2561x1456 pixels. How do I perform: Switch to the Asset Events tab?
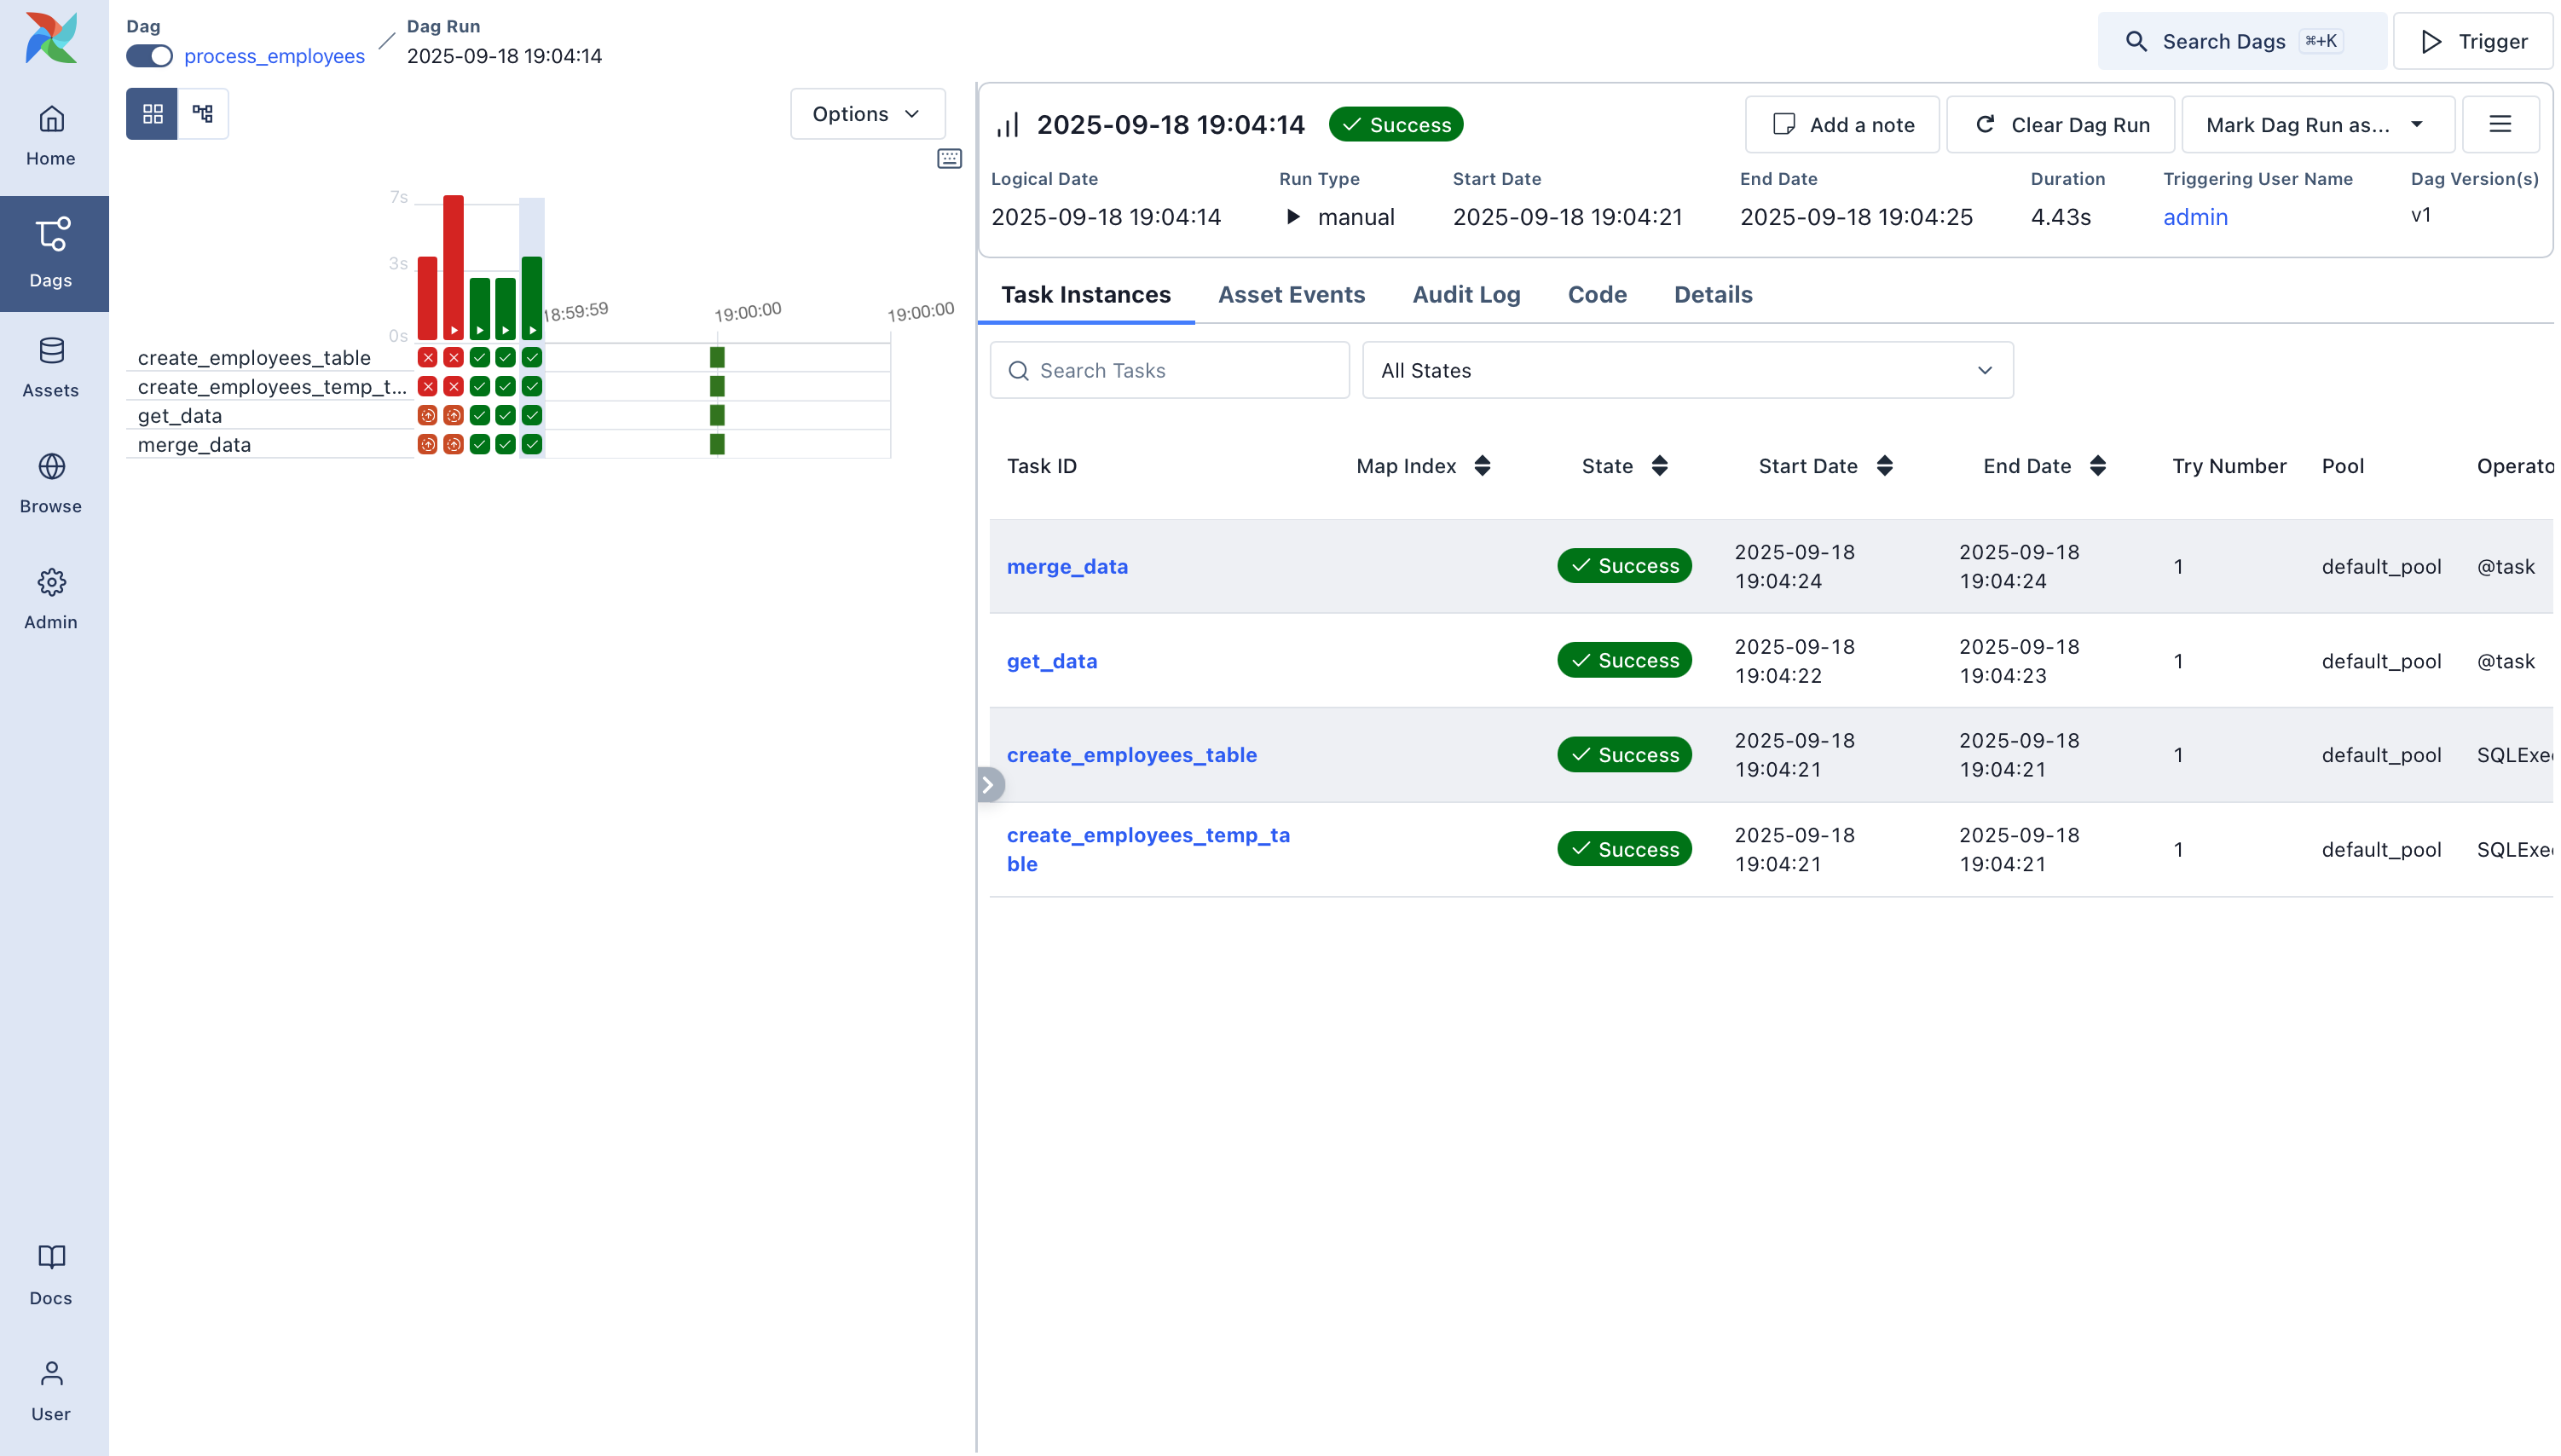pyautogui.click(x=1291, y=294)
